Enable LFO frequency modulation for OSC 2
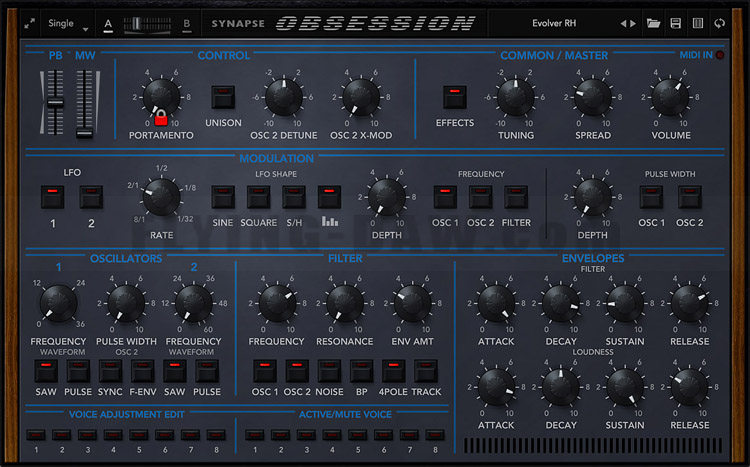This screenshot has width=750, height=467. pos(481,197)
